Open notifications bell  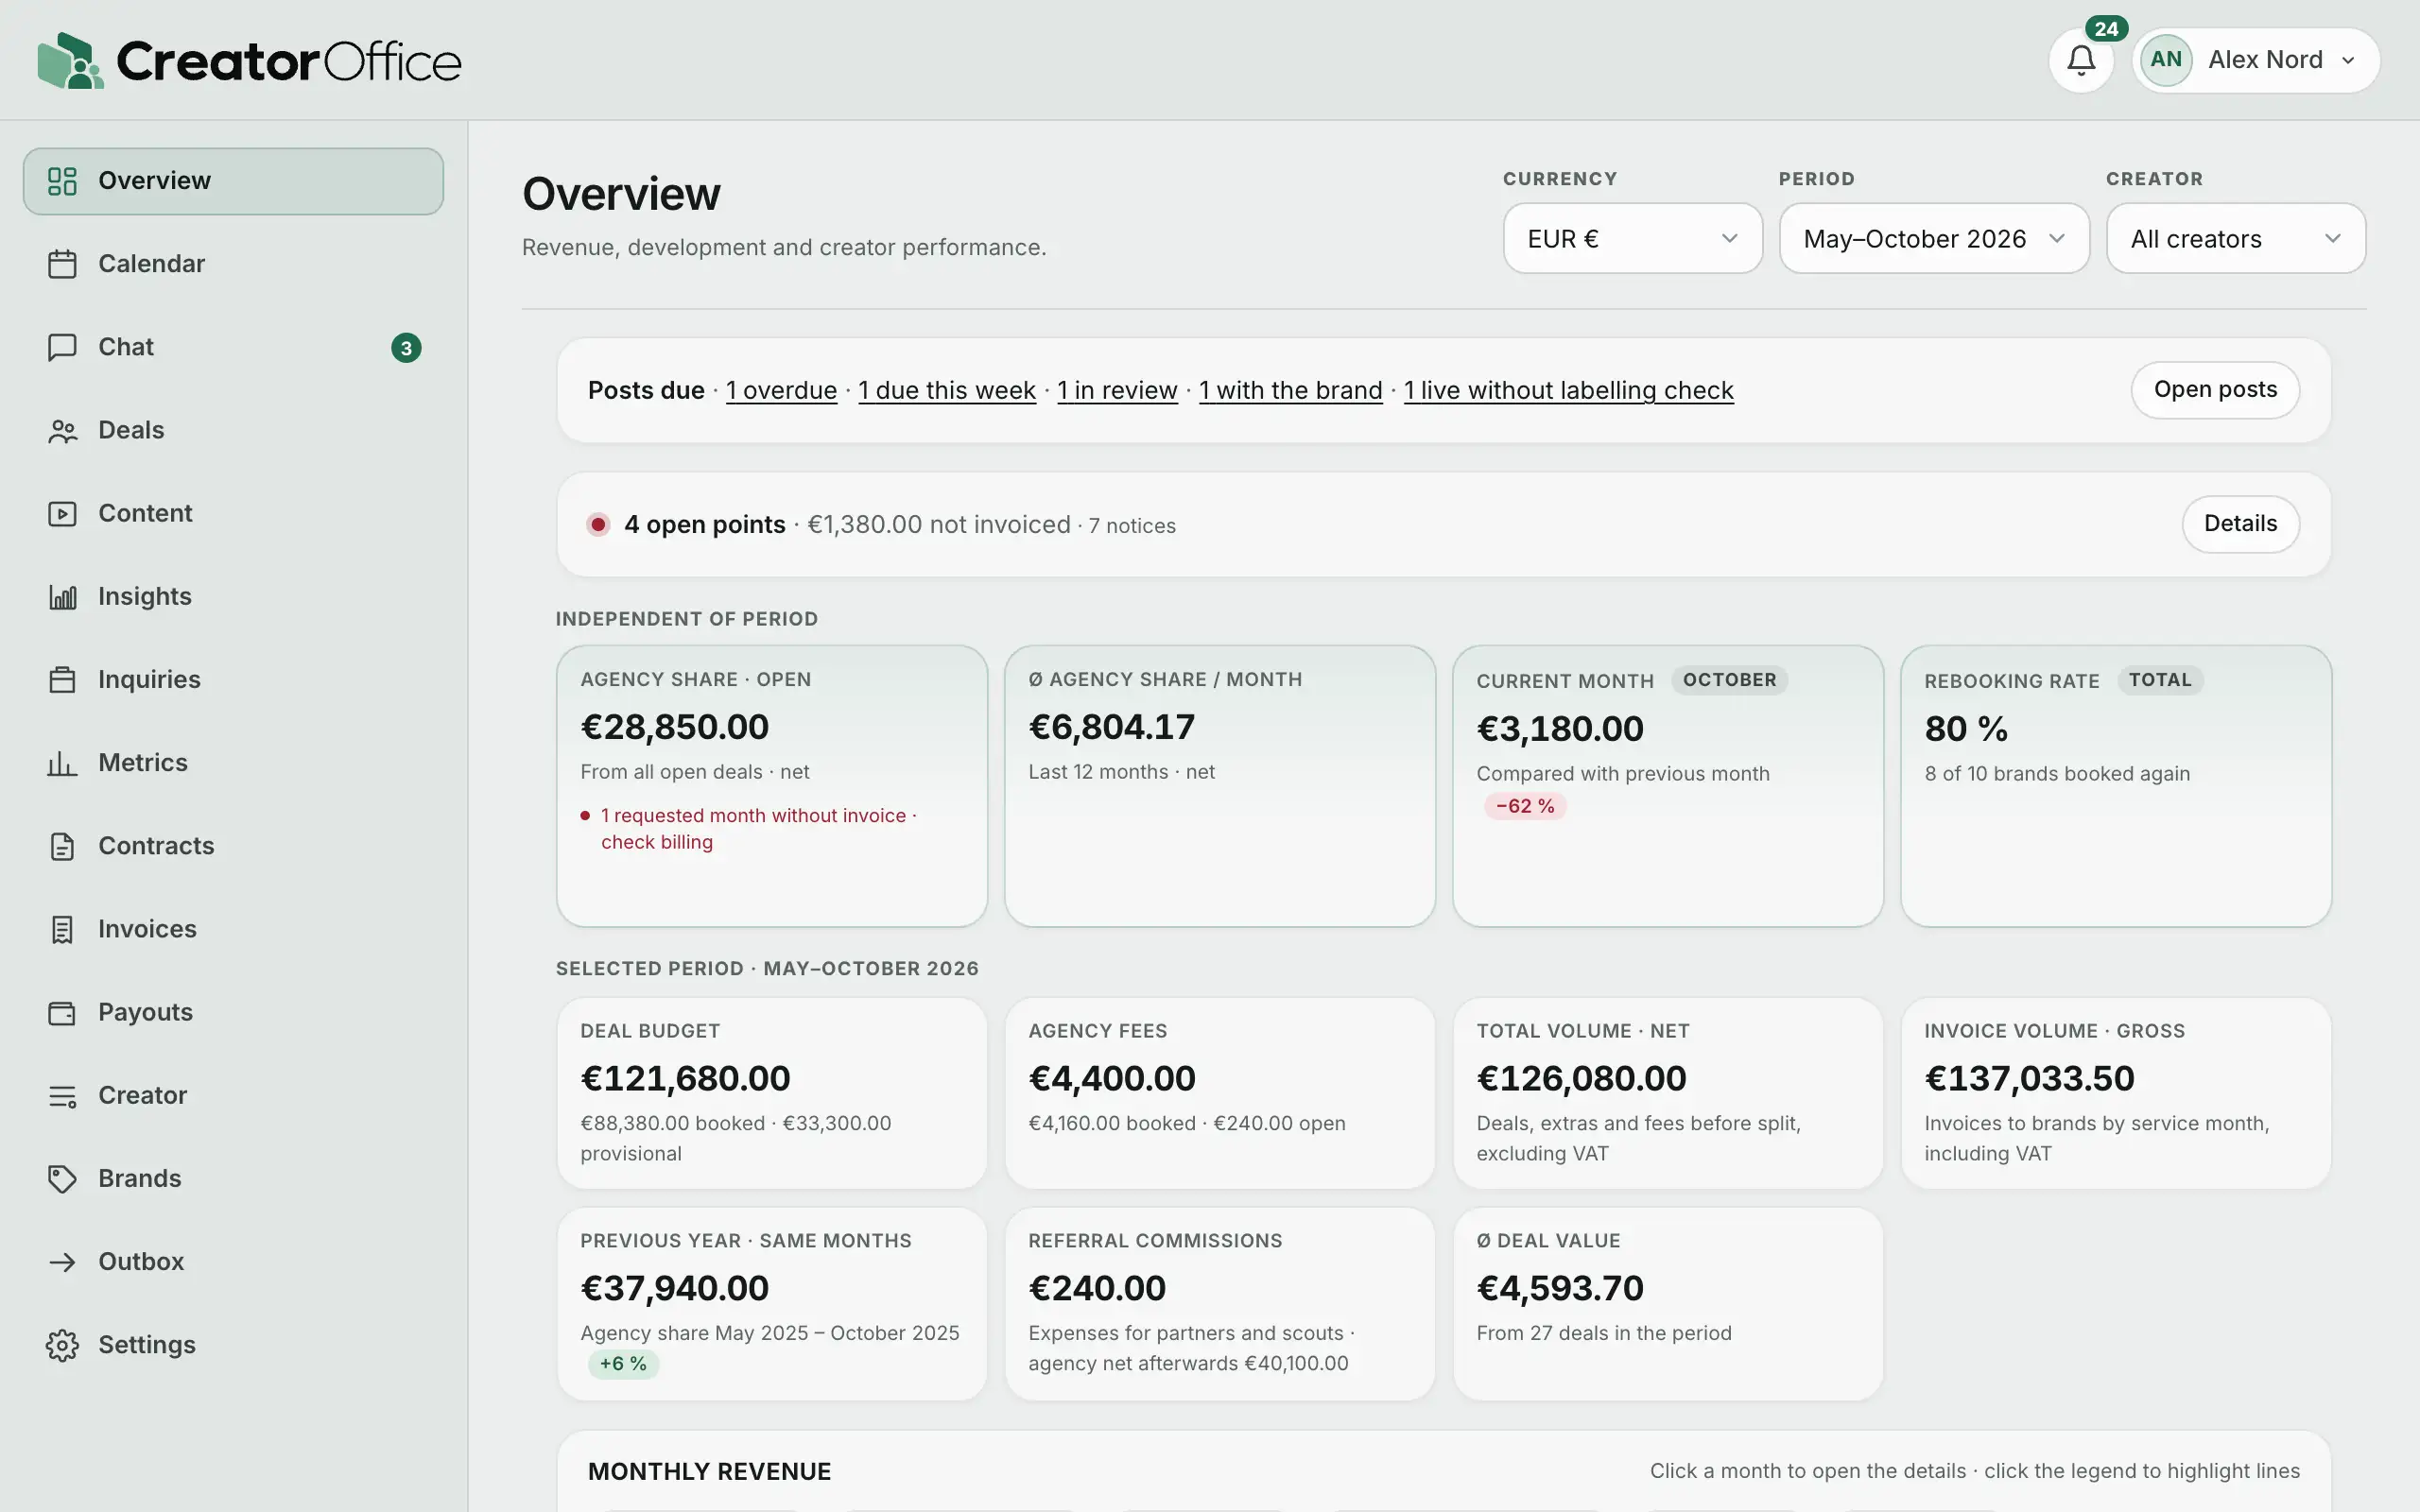coord(2081,61)
